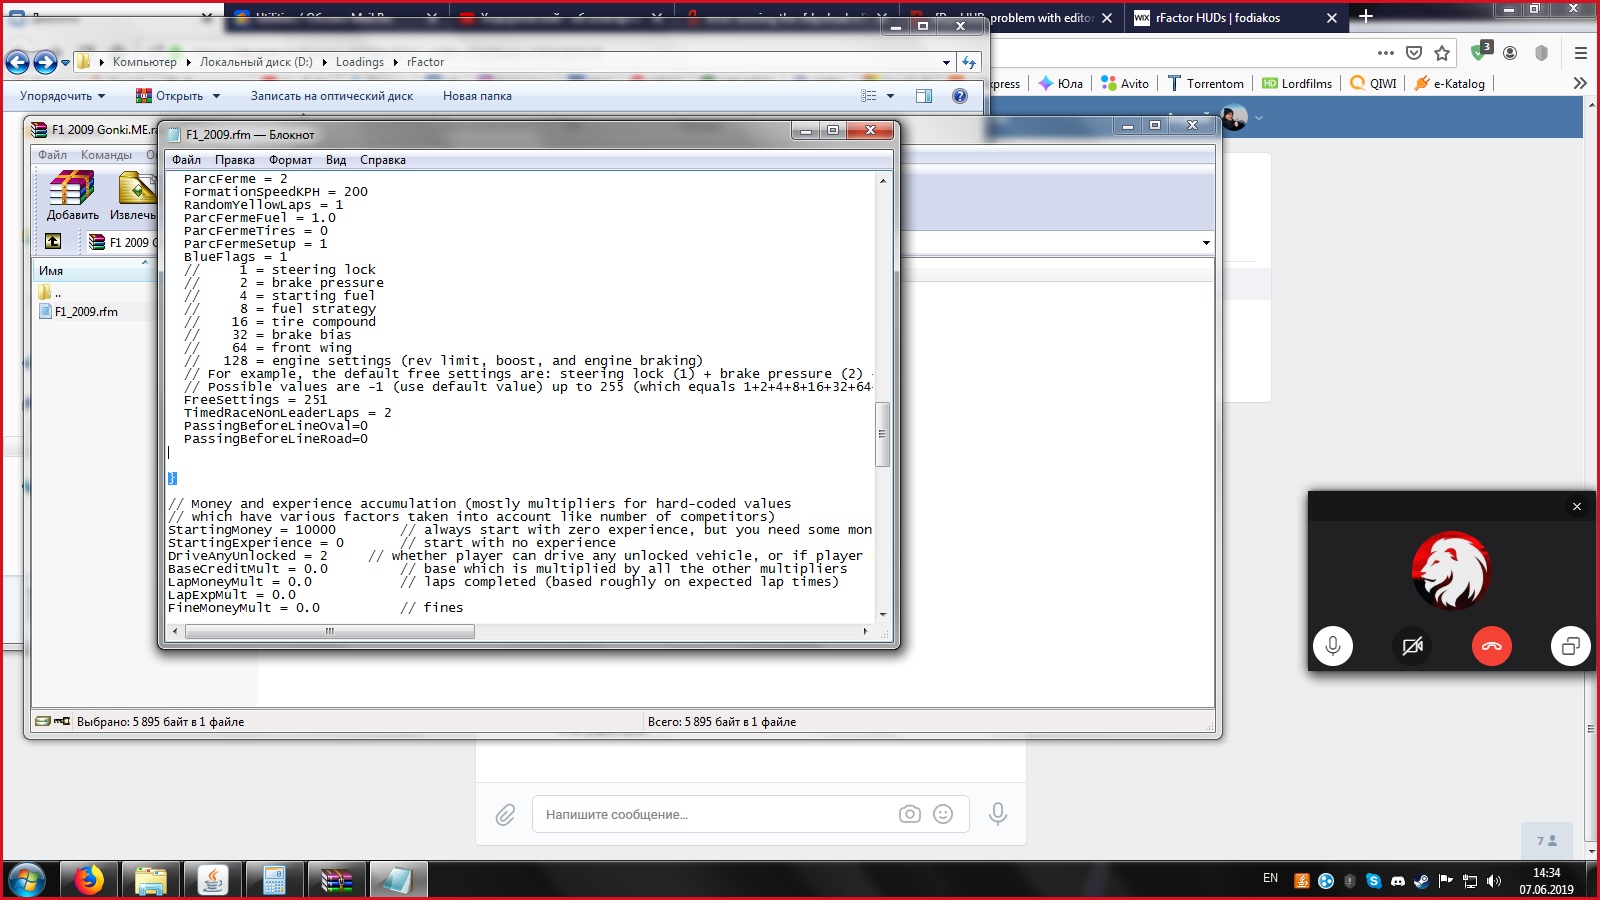Open emoji picker smiley icon
Viewport: 1600px width, 900px height.
[x=943, y=814]
